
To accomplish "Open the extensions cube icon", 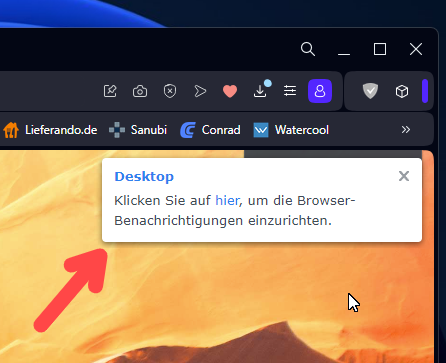I will pos(402,91).
